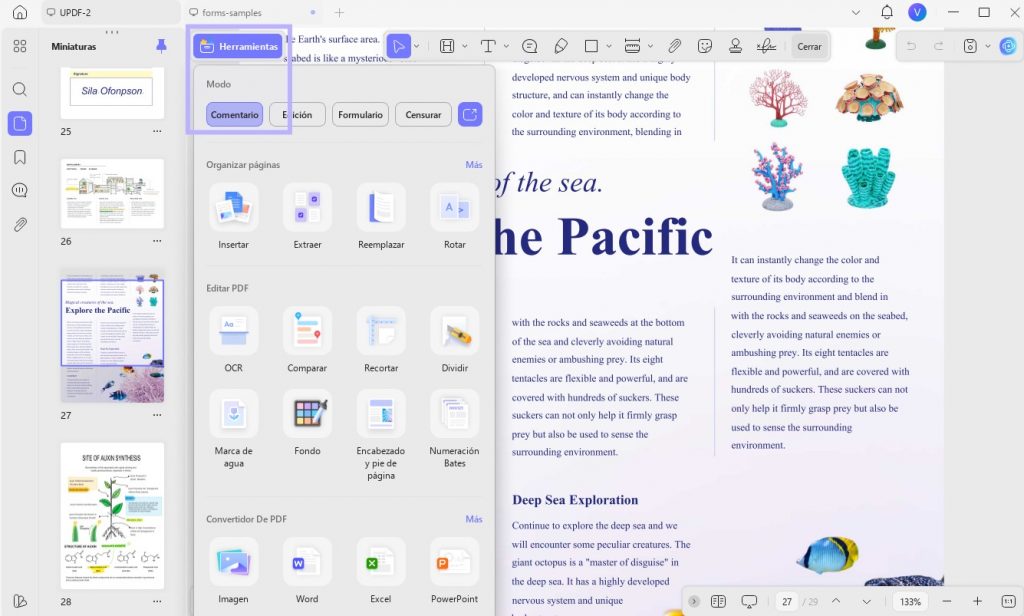Go to previous page with up chevron
The image size is (1024, 616).
tap(836, 601)
